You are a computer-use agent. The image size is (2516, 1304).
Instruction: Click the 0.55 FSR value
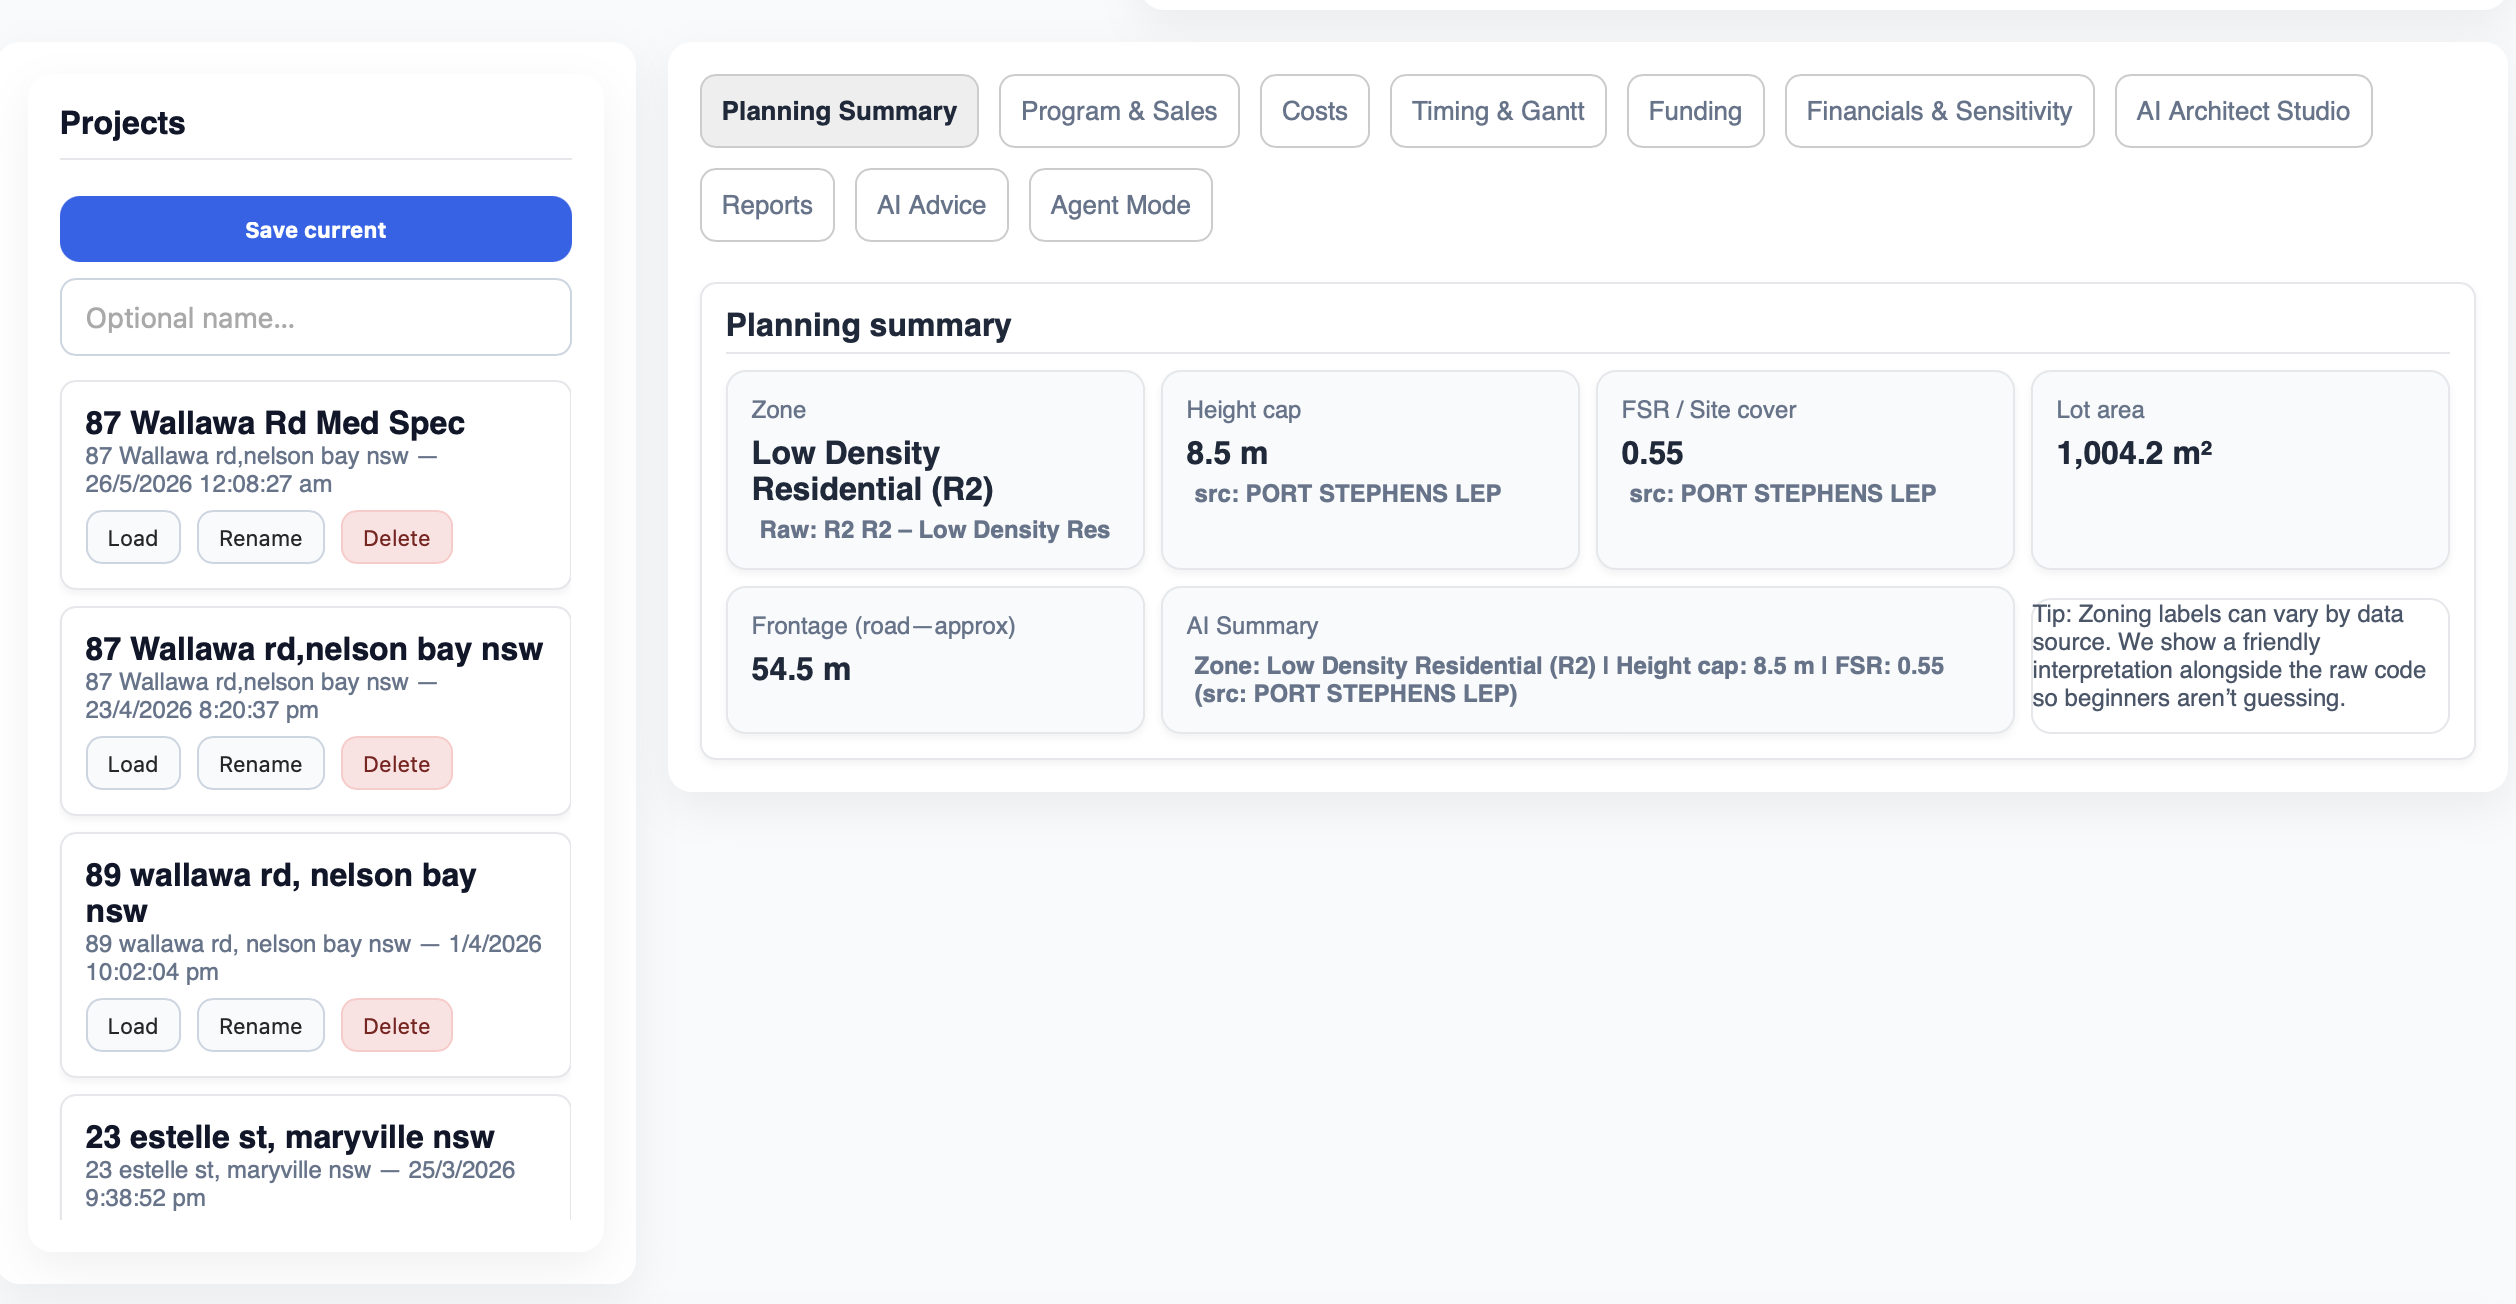[x=1652, y=453]
